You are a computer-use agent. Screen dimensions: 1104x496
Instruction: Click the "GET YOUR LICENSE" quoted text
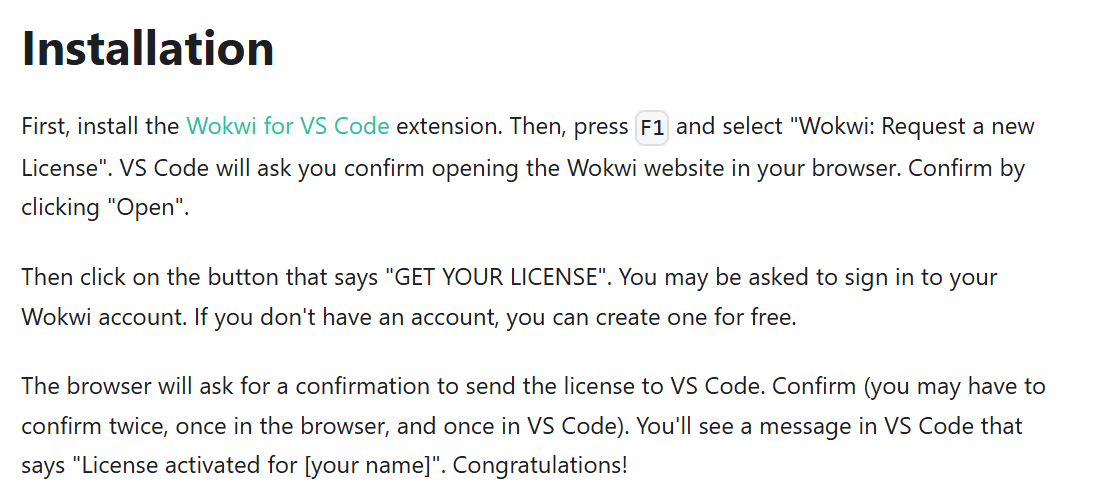tap(498, 277)
